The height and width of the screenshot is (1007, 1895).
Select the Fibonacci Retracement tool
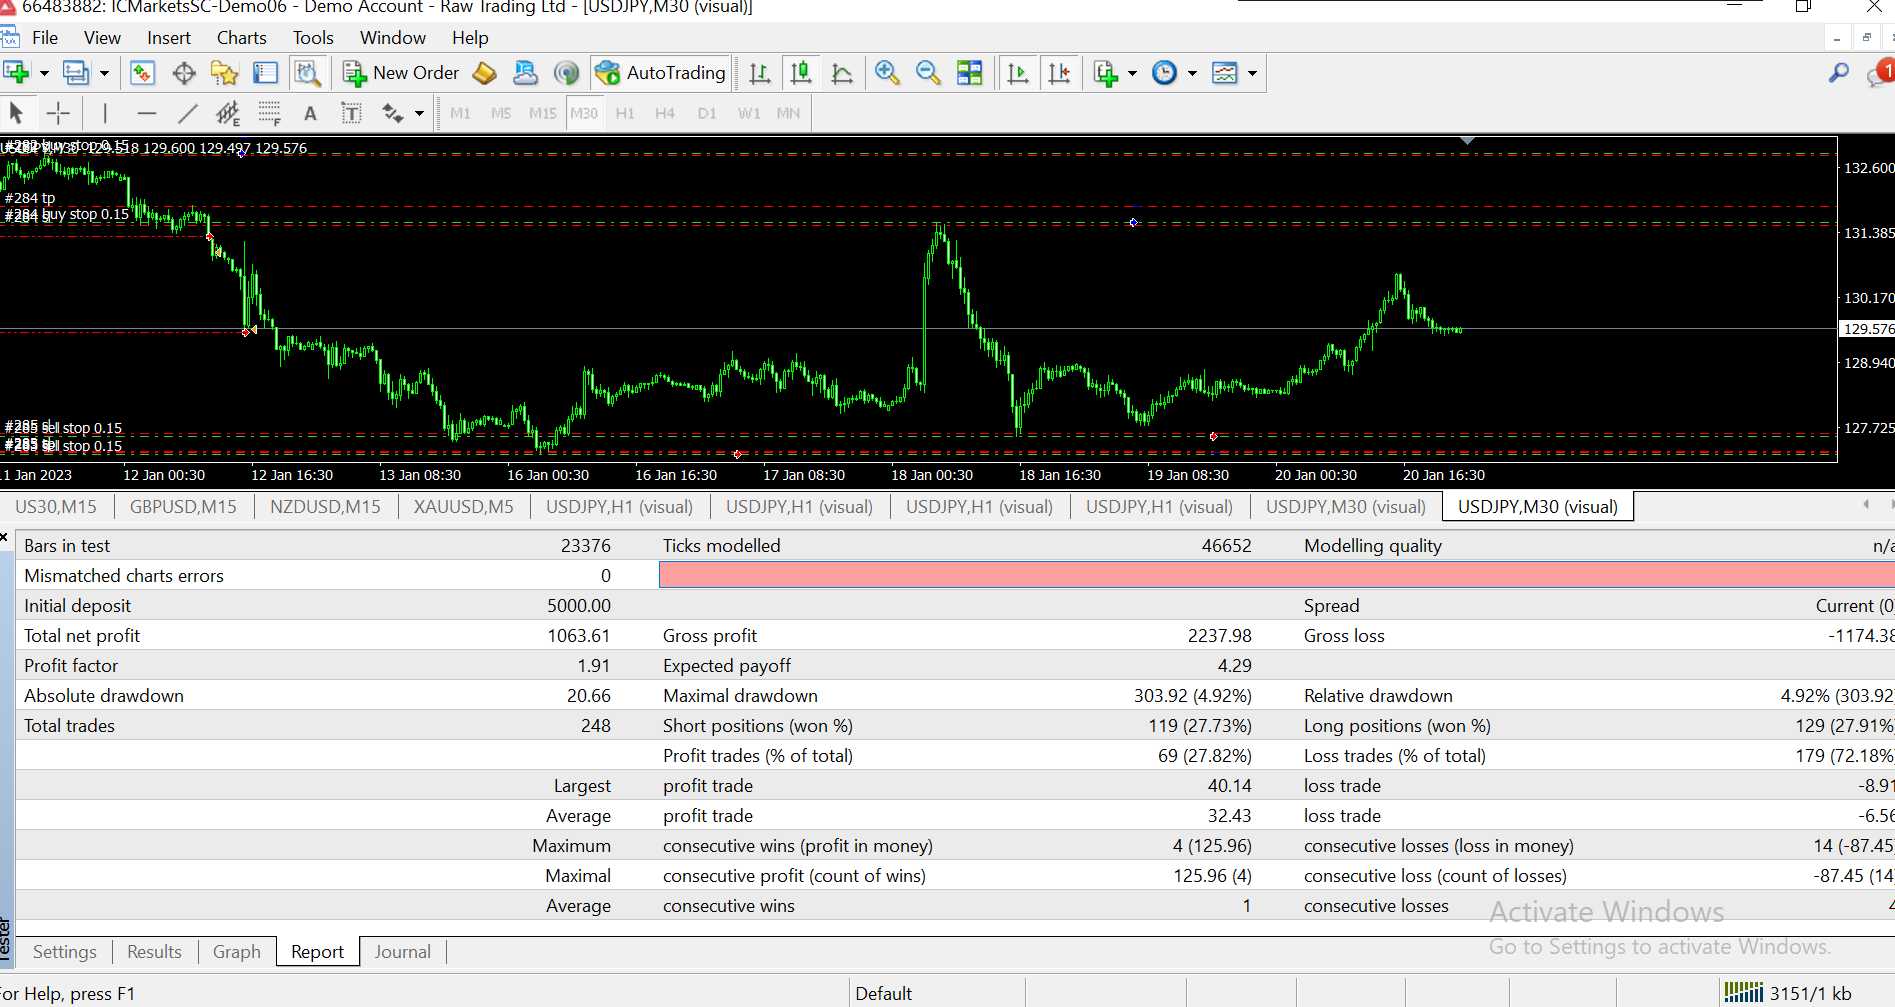(269, 113)
